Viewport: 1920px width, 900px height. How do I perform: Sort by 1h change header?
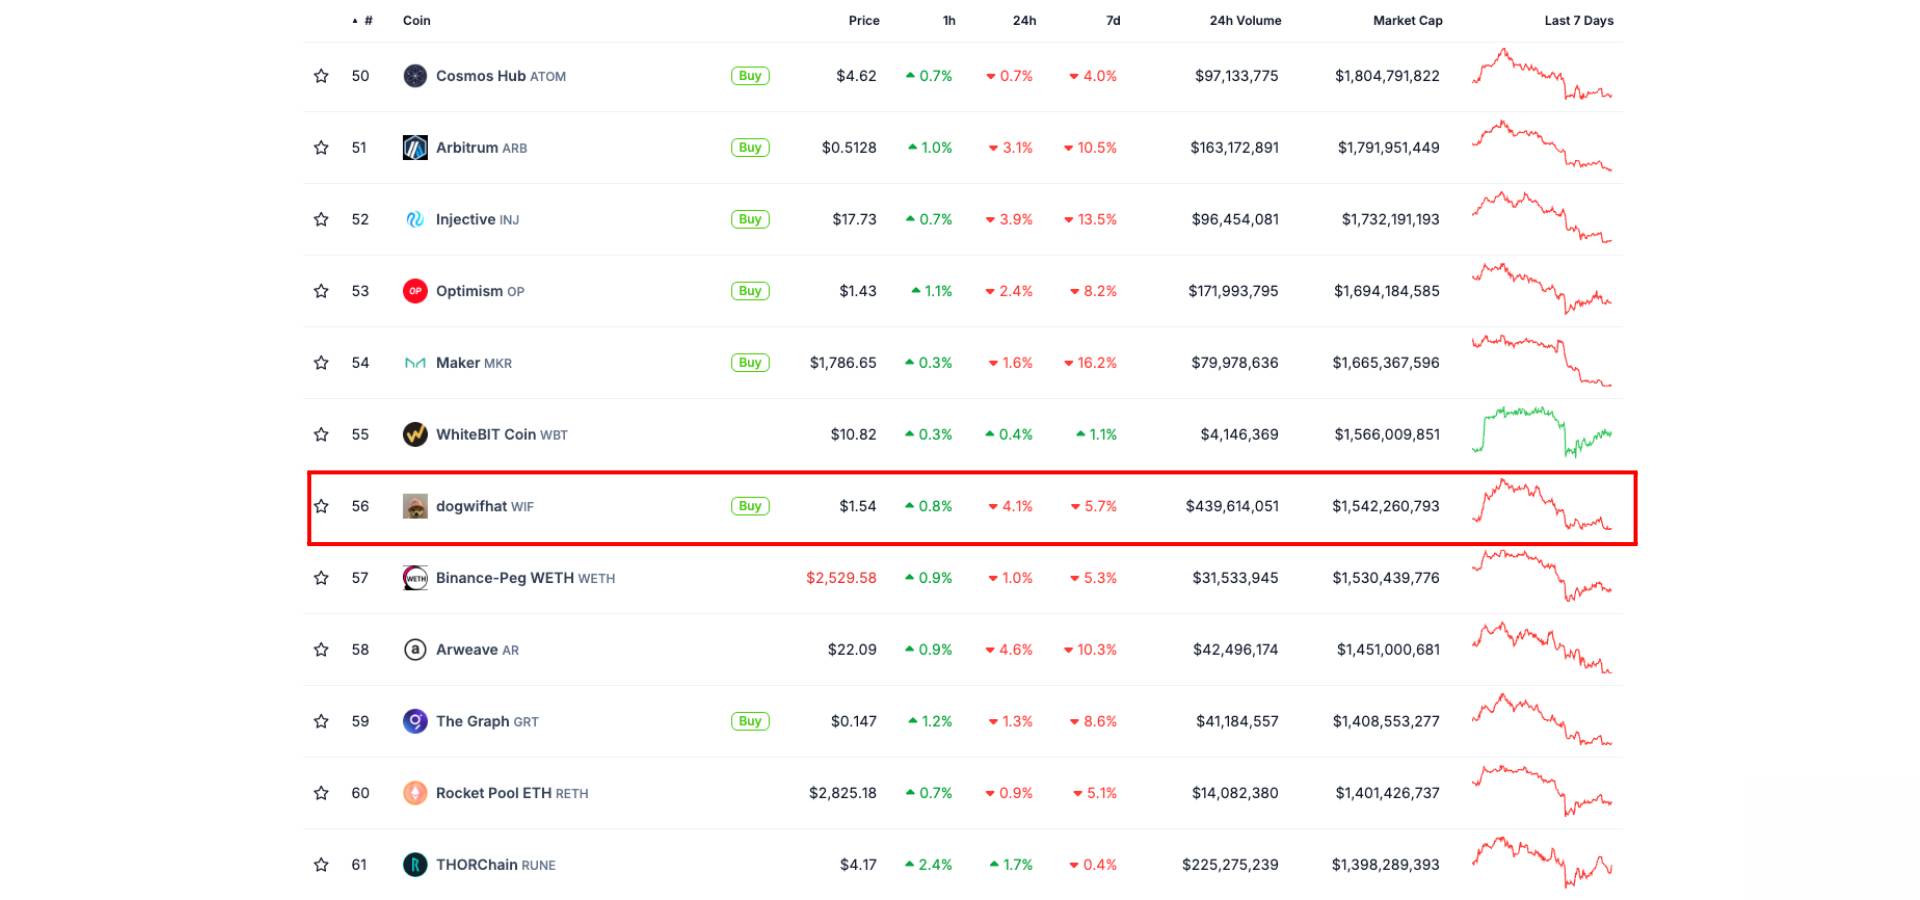(x=949, y=20)
